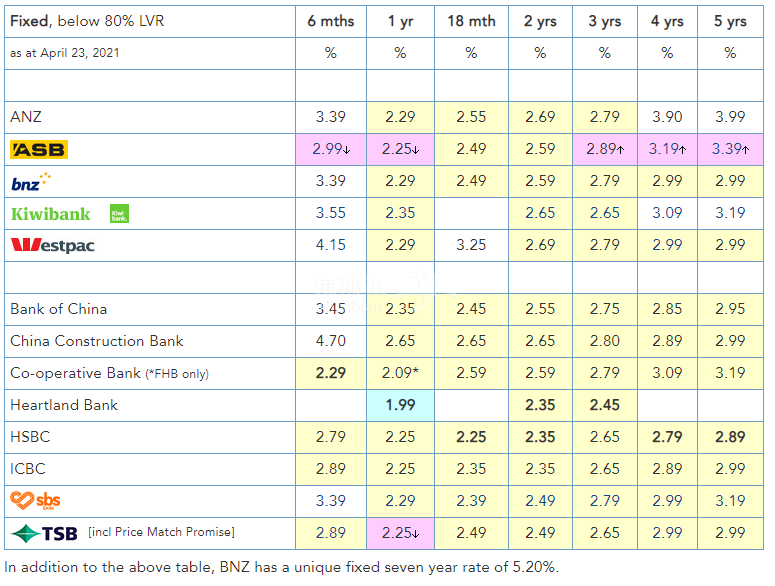Click the 5 yrs column header
Screen dimensions: 775x586
coord(730,21)
